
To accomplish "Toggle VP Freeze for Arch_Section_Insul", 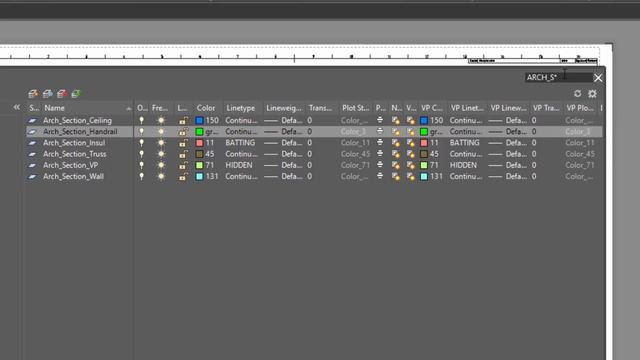I will point(411,143).
